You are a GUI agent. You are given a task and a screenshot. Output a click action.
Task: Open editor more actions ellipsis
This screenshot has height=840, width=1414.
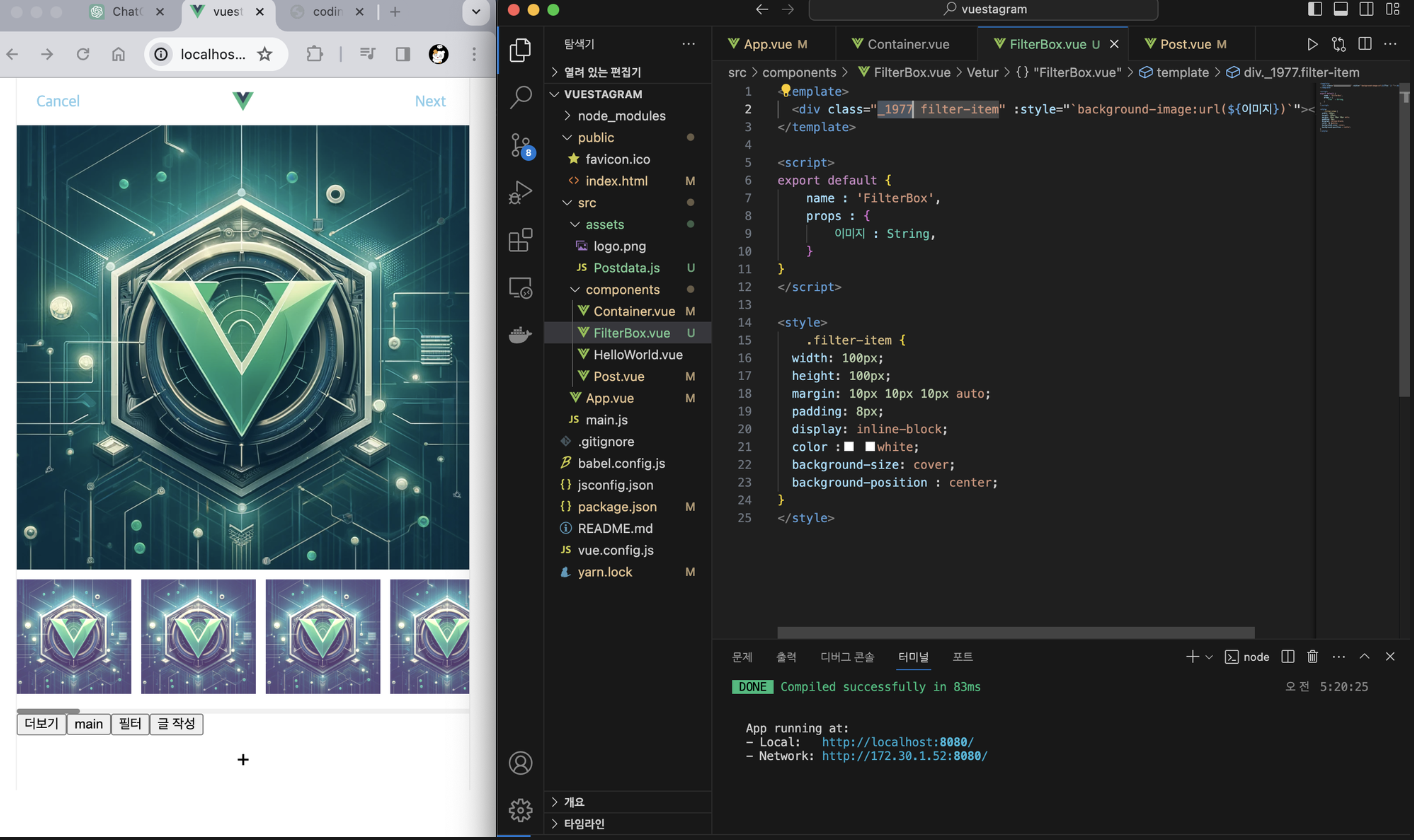pos(1388,44)
